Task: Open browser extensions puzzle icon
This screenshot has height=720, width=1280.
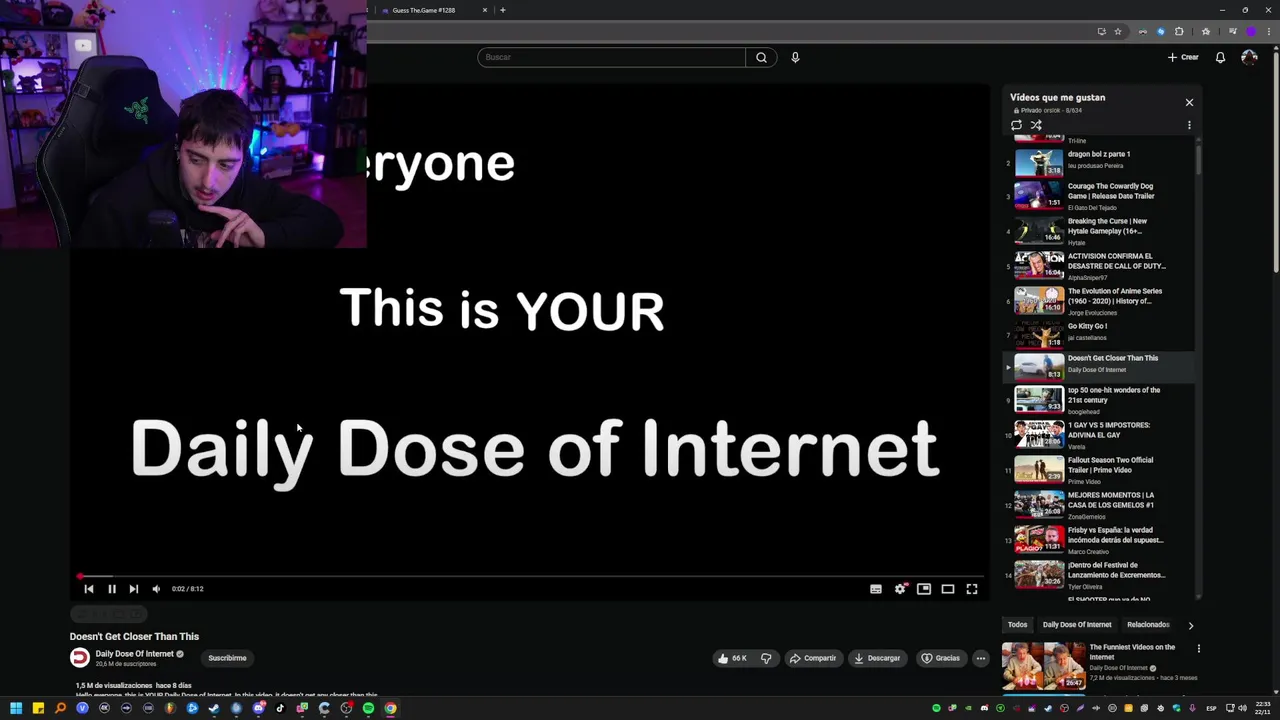Action: click(1179, 31)
